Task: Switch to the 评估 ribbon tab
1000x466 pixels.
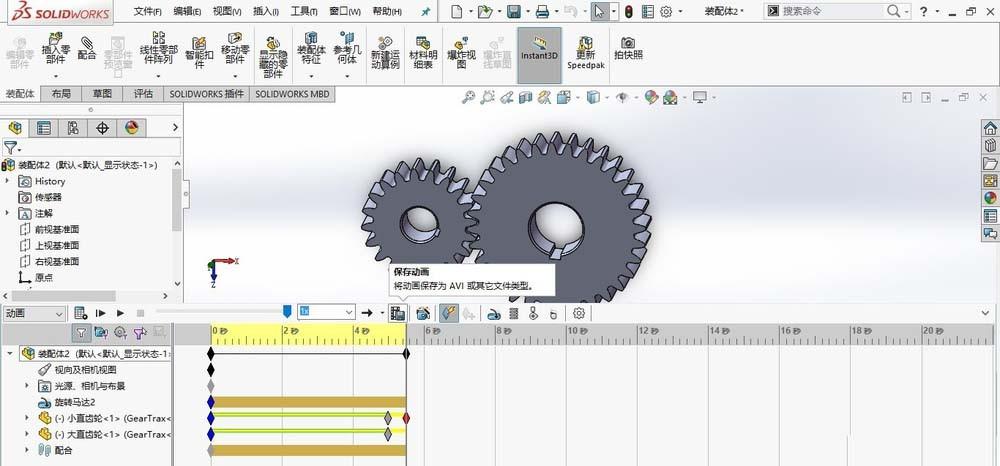Action: pos(143,94)
